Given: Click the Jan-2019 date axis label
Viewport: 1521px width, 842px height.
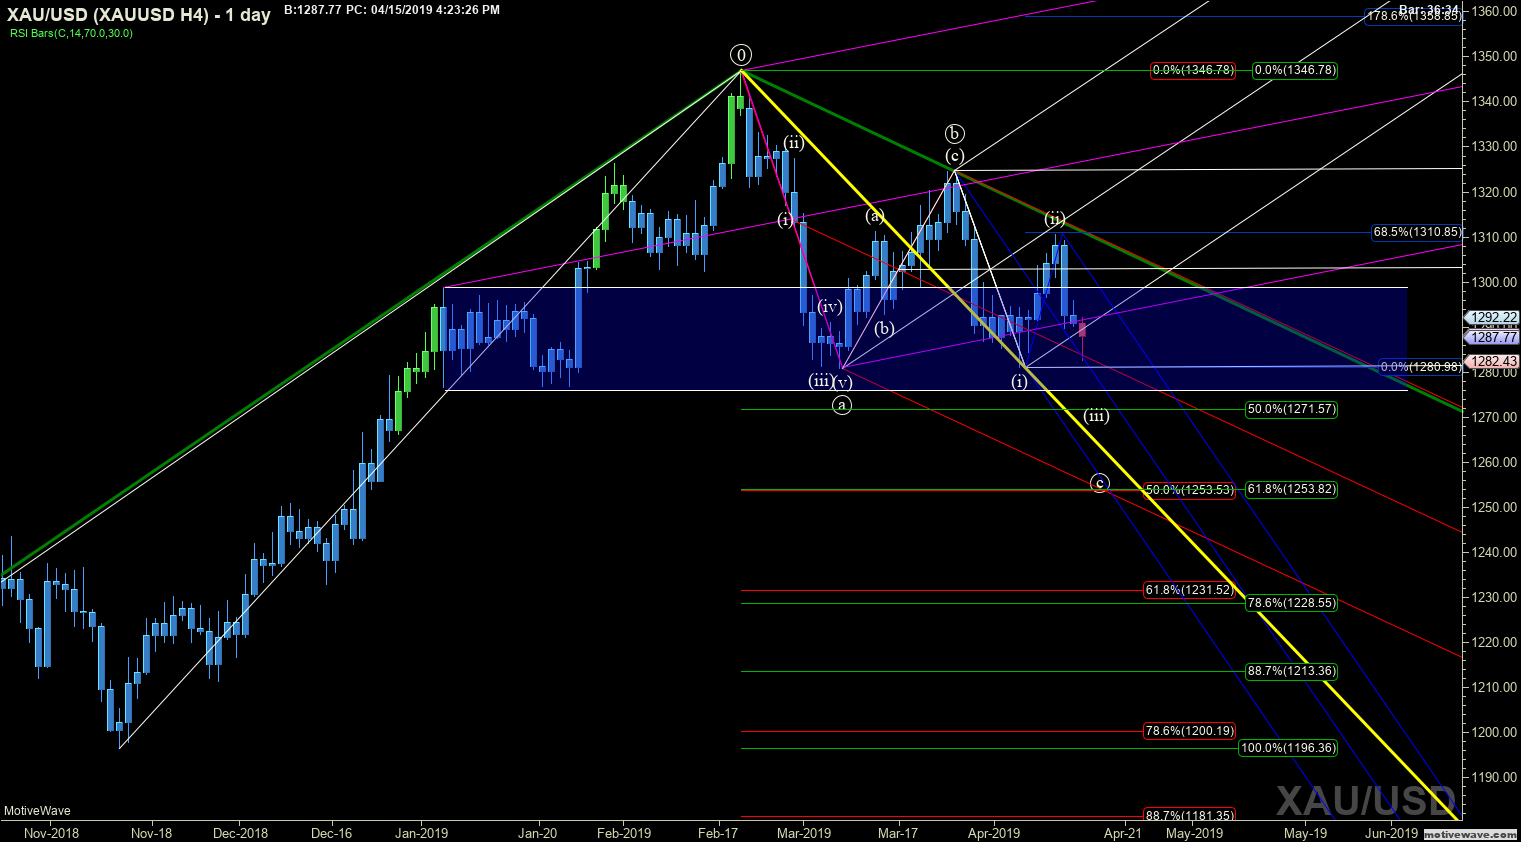Looking at the screenshot, I should click(421, 833).
